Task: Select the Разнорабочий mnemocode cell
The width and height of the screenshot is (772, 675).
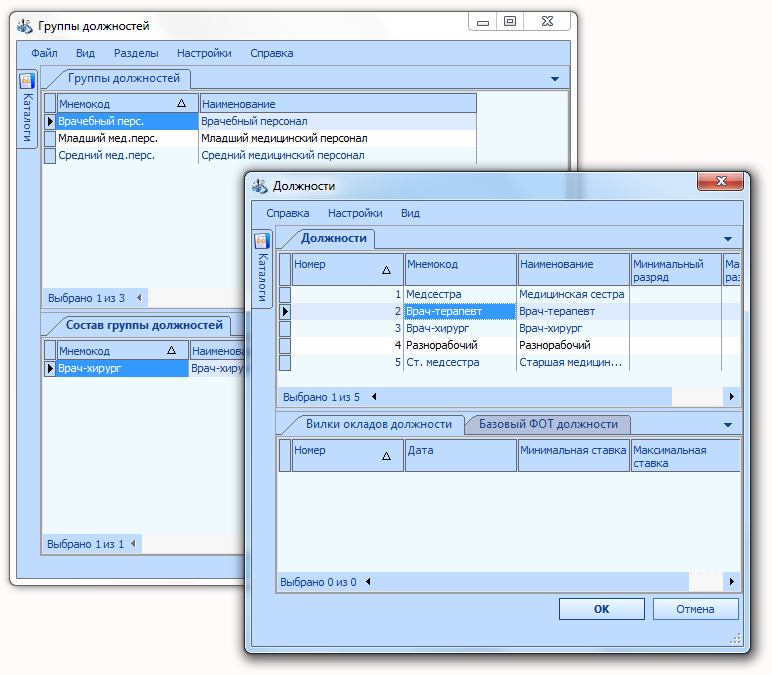Action: click(x=460, y=345)
